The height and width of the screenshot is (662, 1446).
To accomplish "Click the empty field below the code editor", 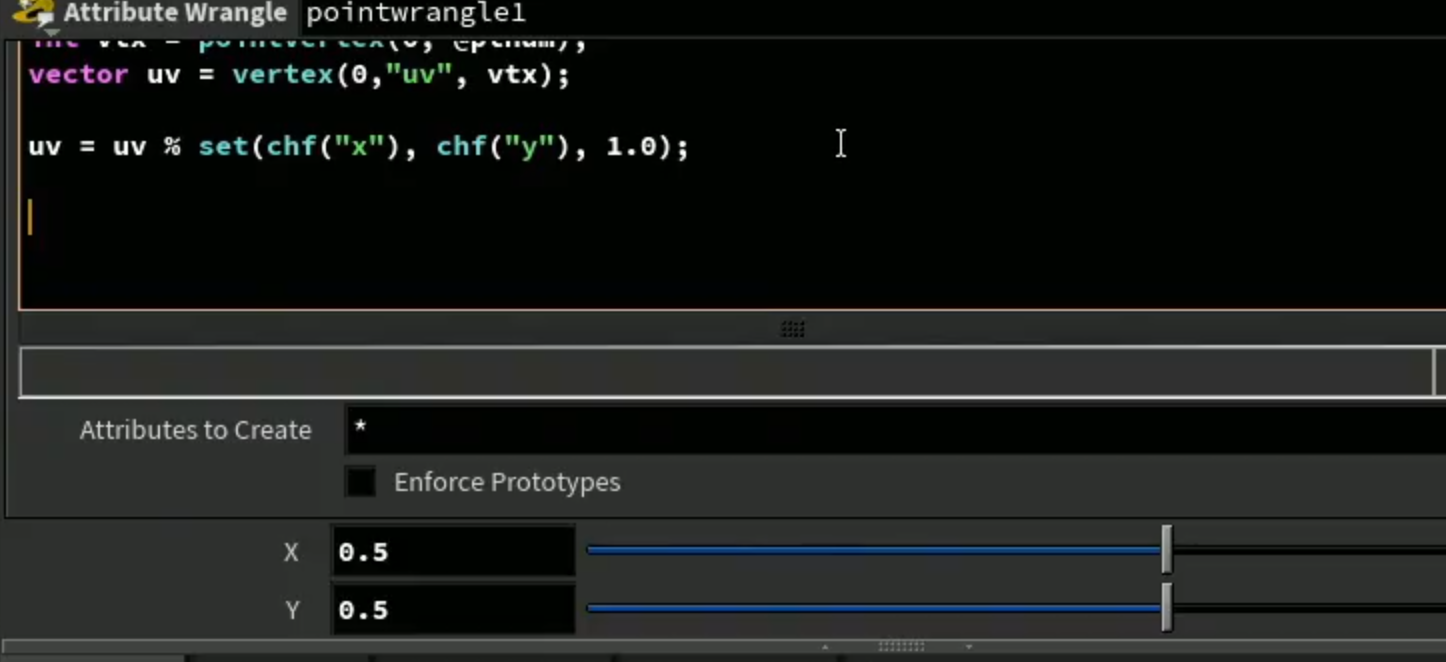I will pos(726,372).
